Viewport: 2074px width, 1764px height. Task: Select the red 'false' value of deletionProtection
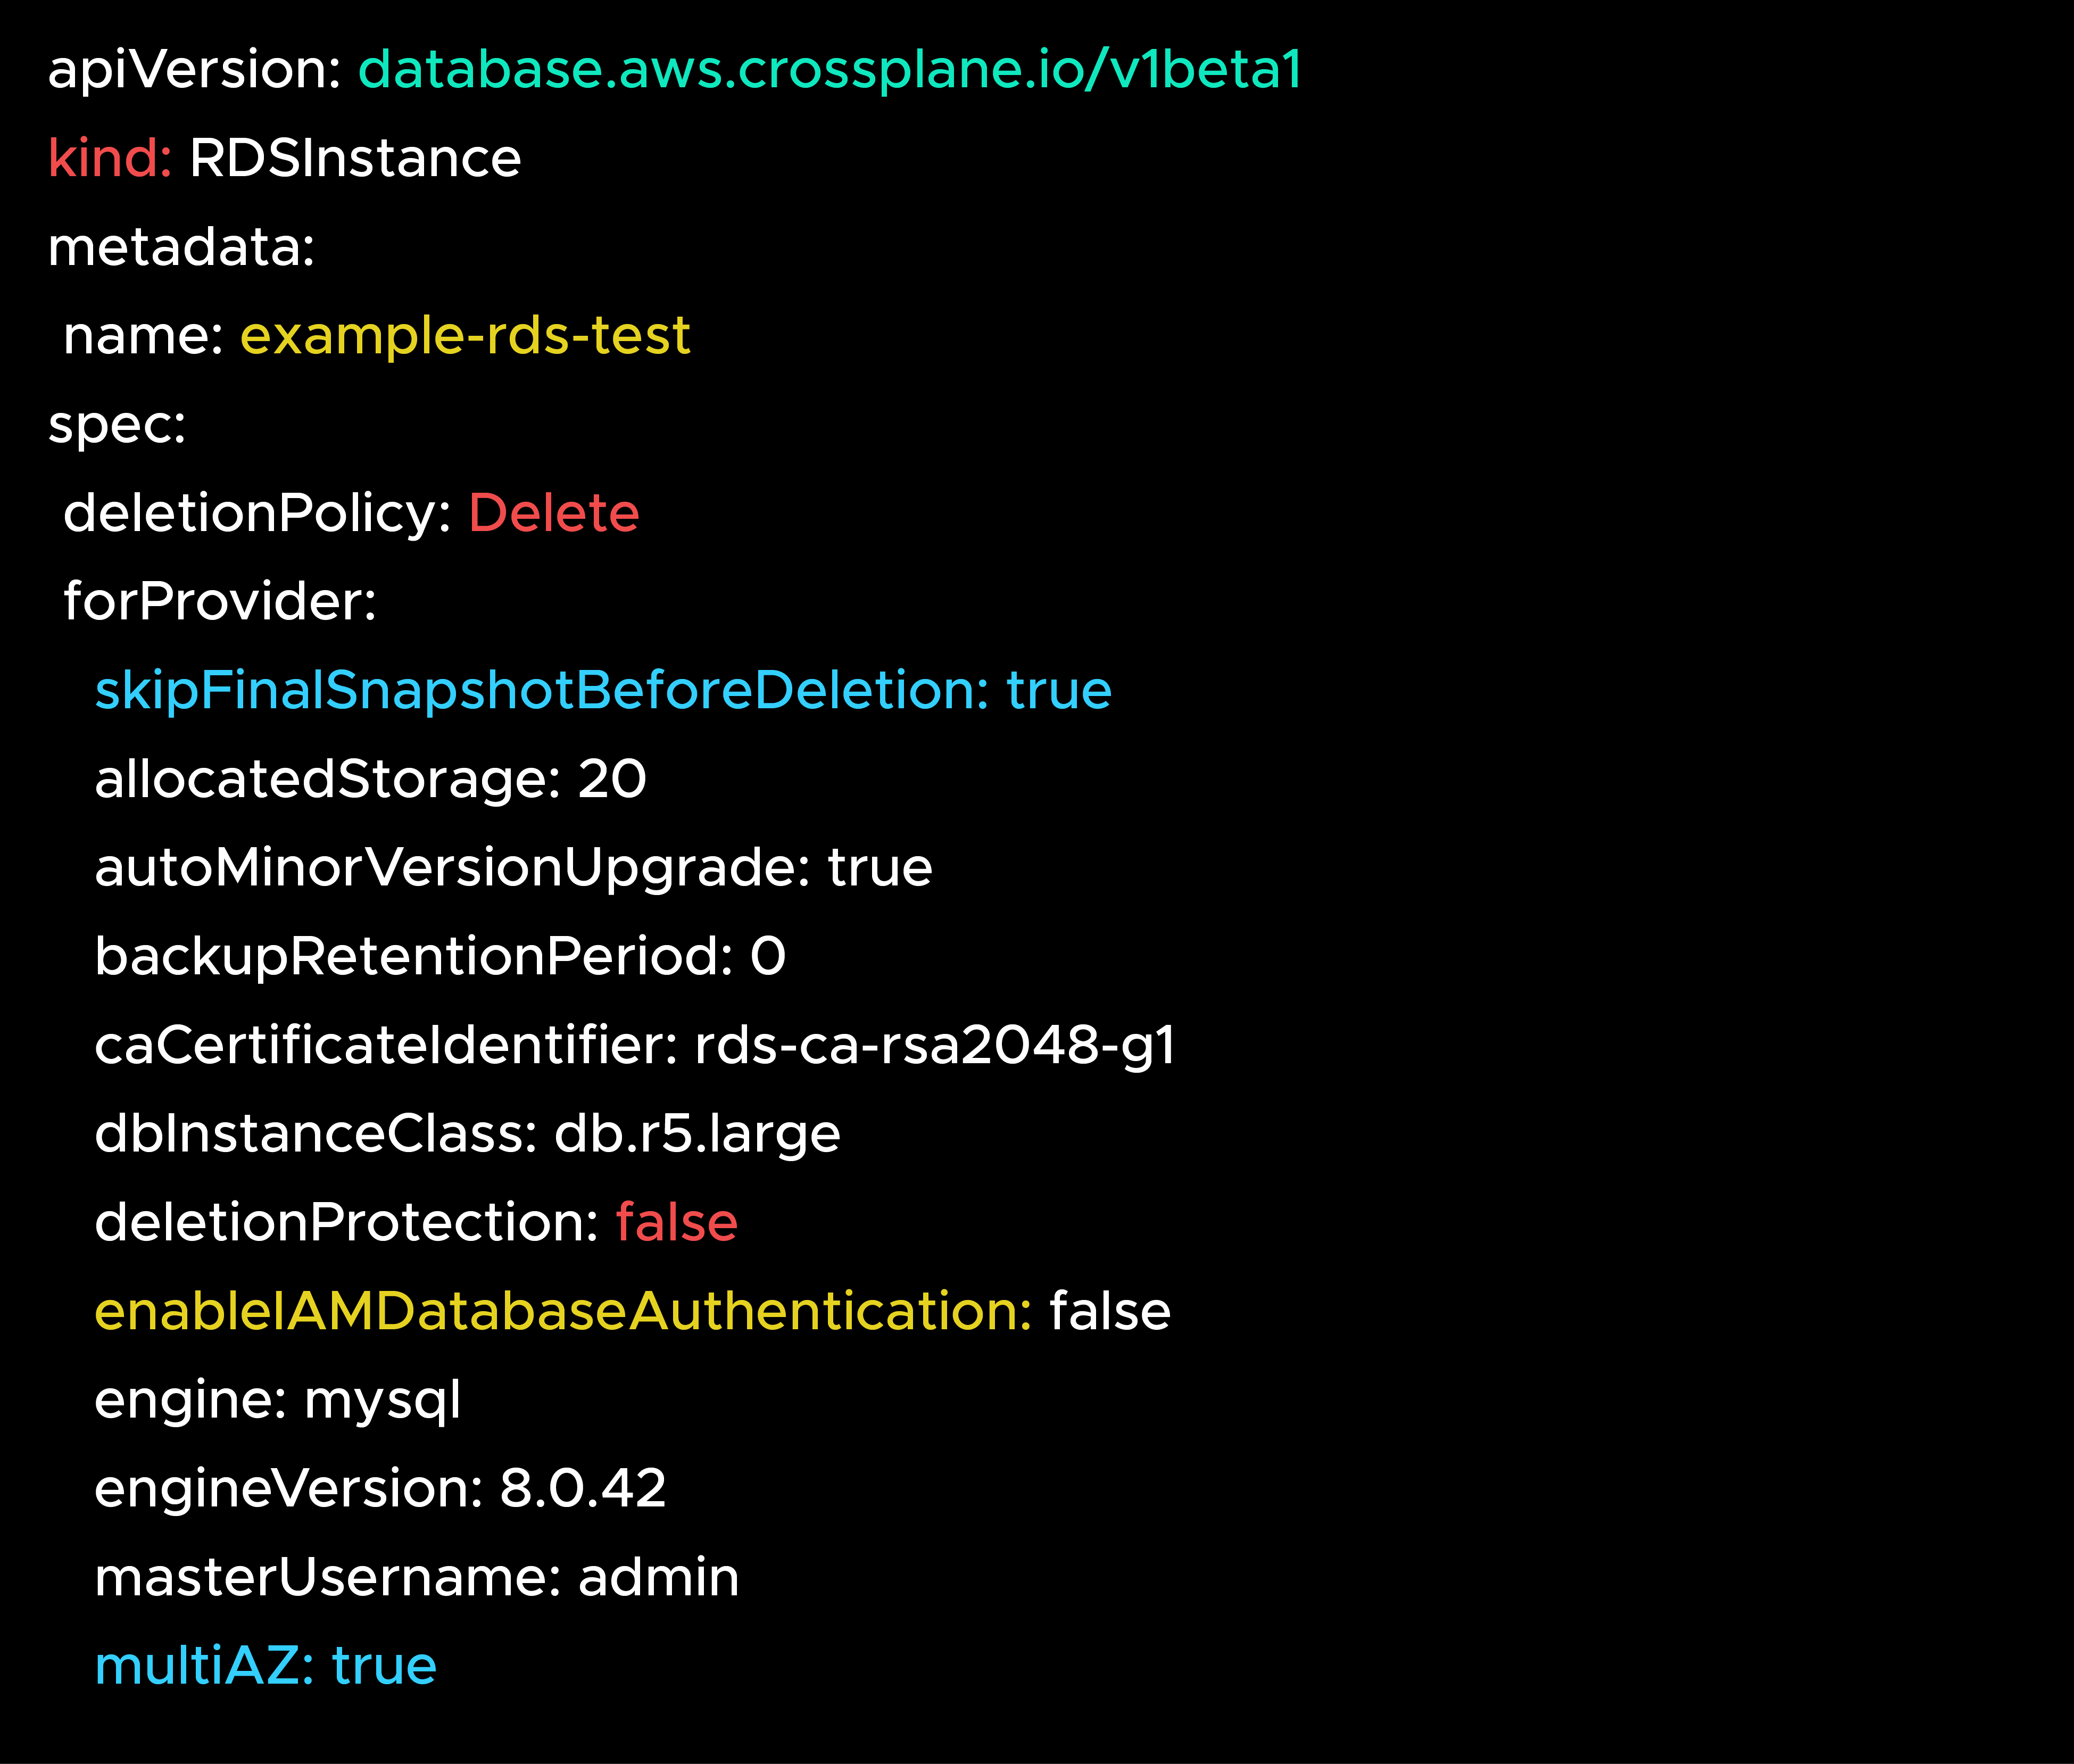(x=676, y=1223)
